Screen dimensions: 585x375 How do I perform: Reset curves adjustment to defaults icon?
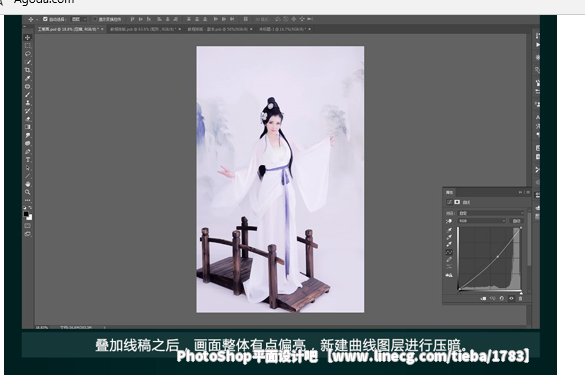tap(502, 298)
